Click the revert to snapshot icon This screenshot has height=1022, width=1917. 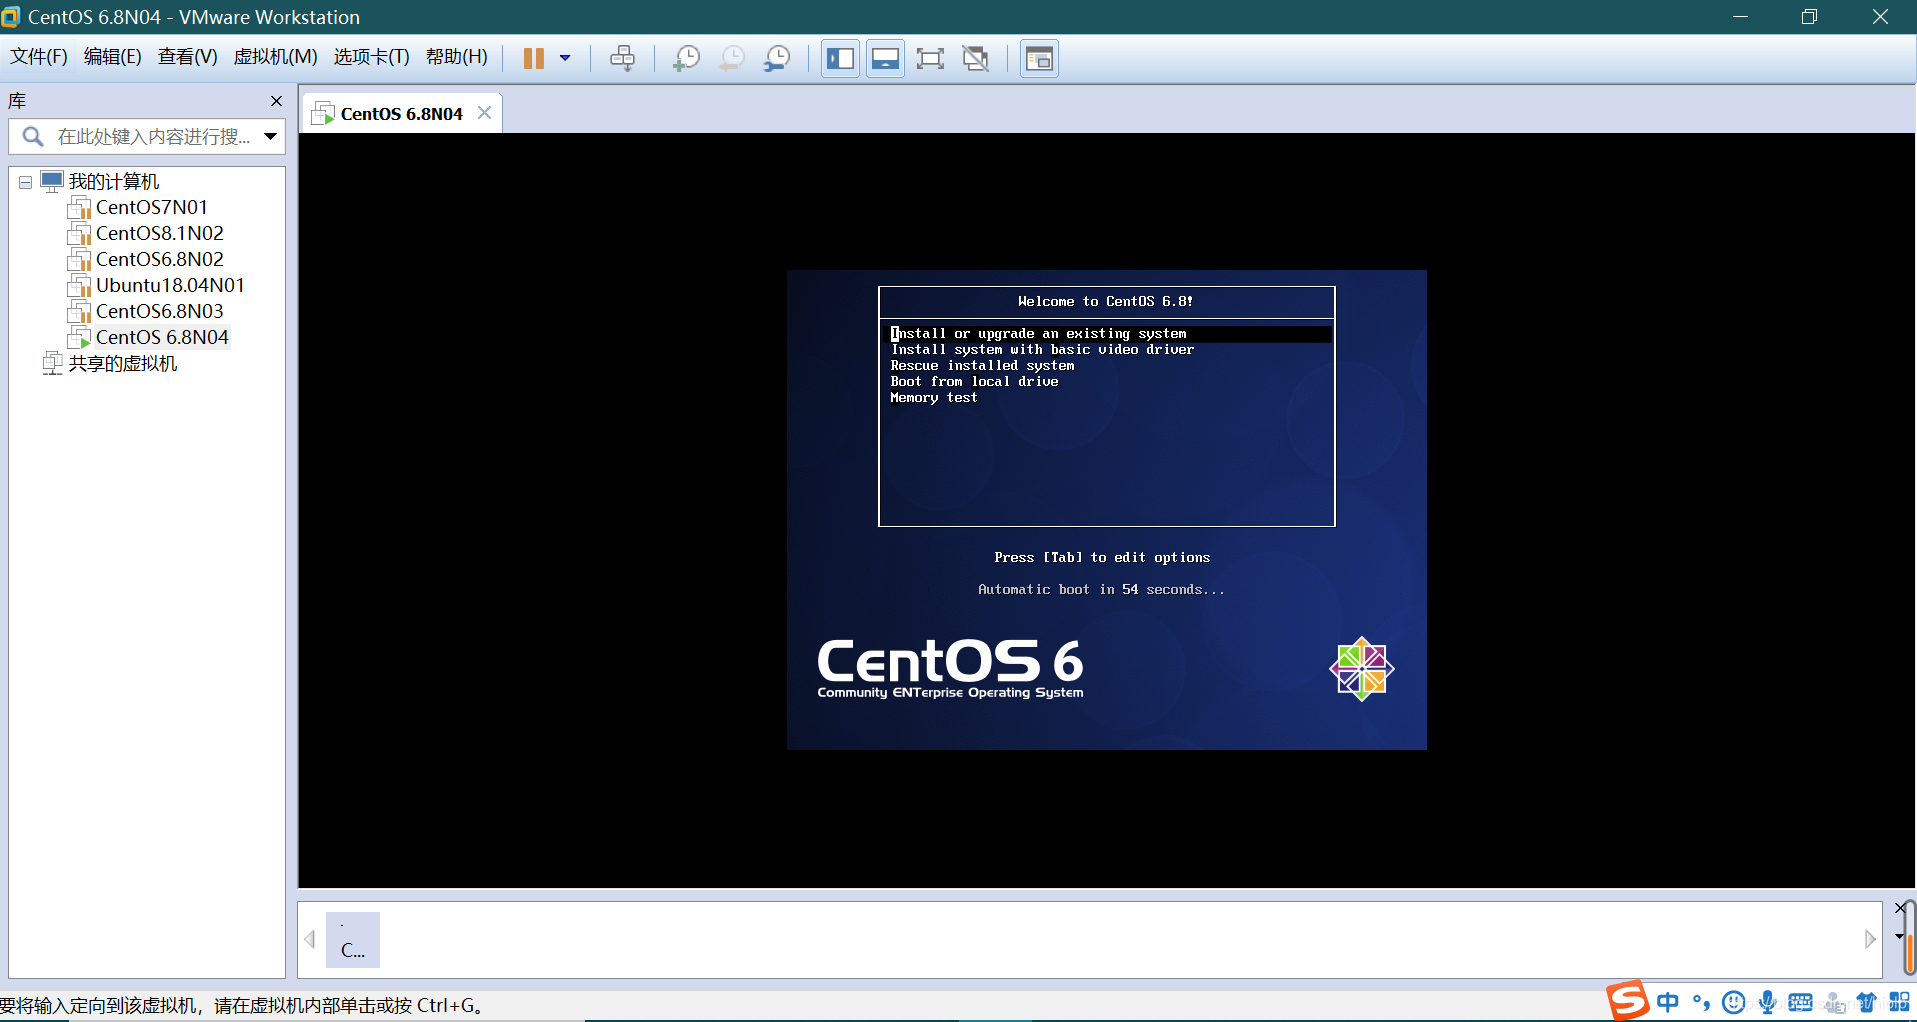tap(732, 58)
